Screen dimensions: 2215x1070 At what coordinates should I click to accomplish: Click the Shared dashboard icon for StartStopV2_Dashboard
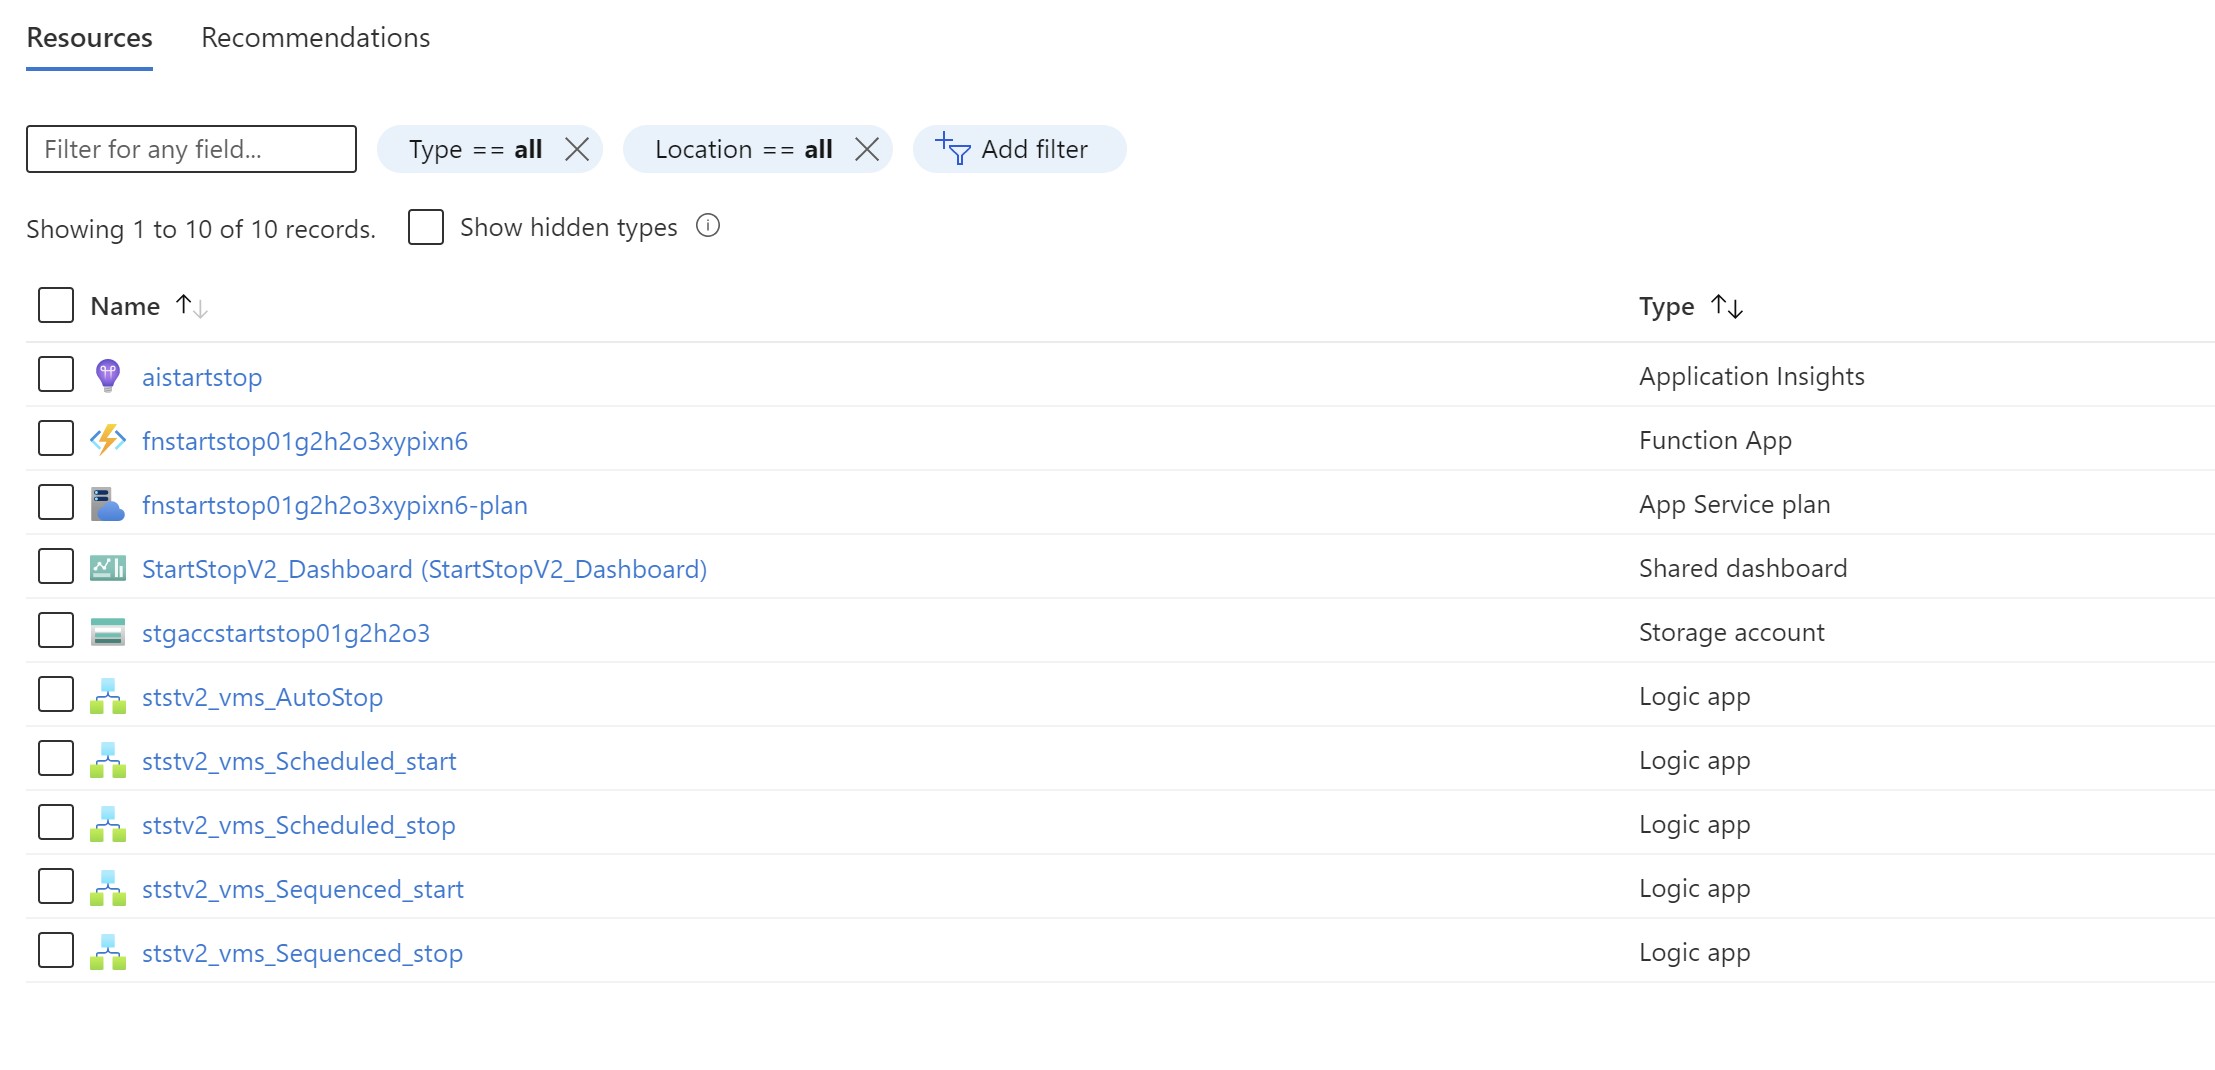tap(108, 568)
